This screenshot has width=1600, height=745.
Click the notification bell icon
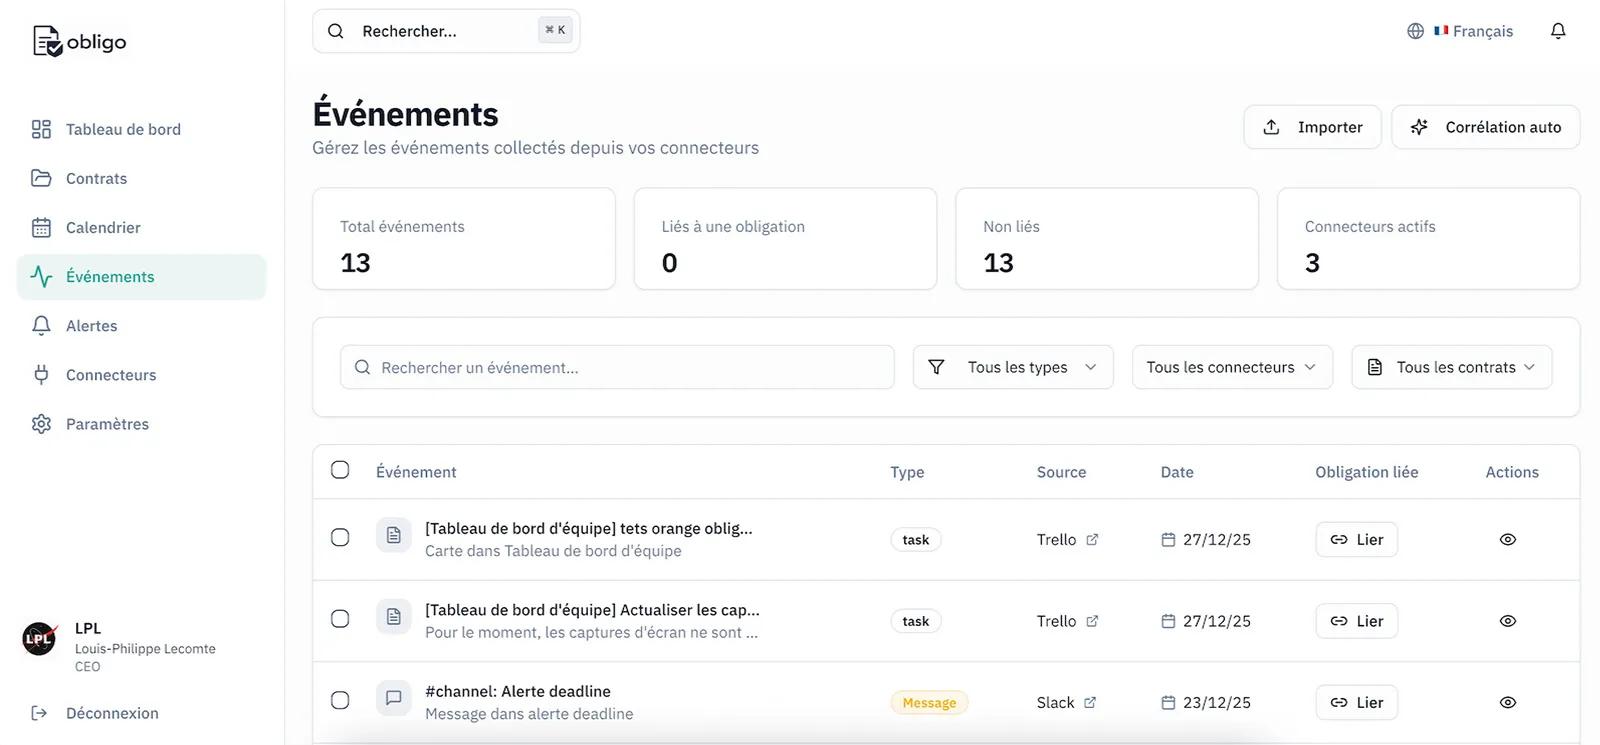(1557, 31)
